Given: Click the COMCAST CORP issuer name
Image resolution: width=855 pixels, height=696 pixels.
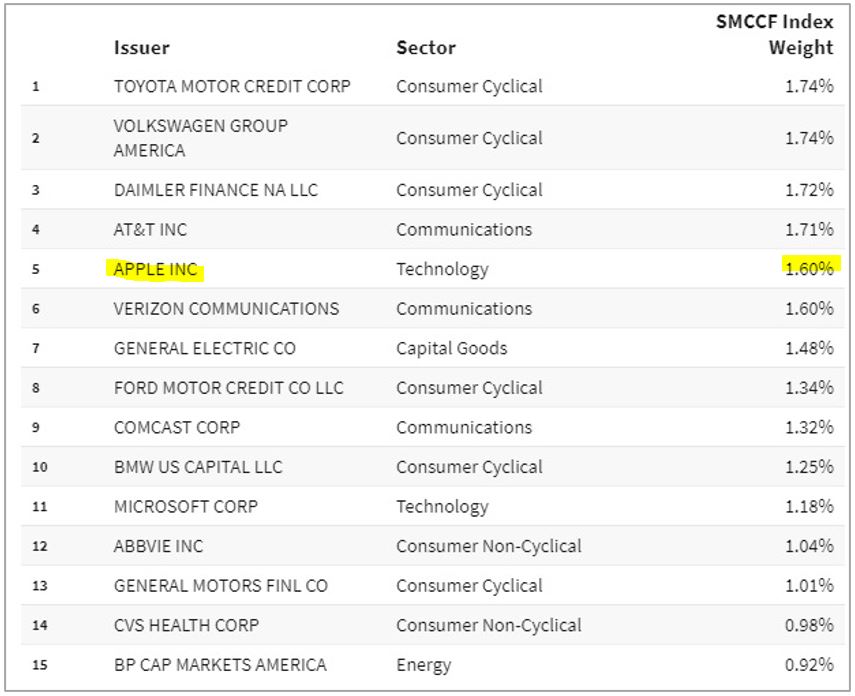Looking at the screenshot, I should pos(177,427).
